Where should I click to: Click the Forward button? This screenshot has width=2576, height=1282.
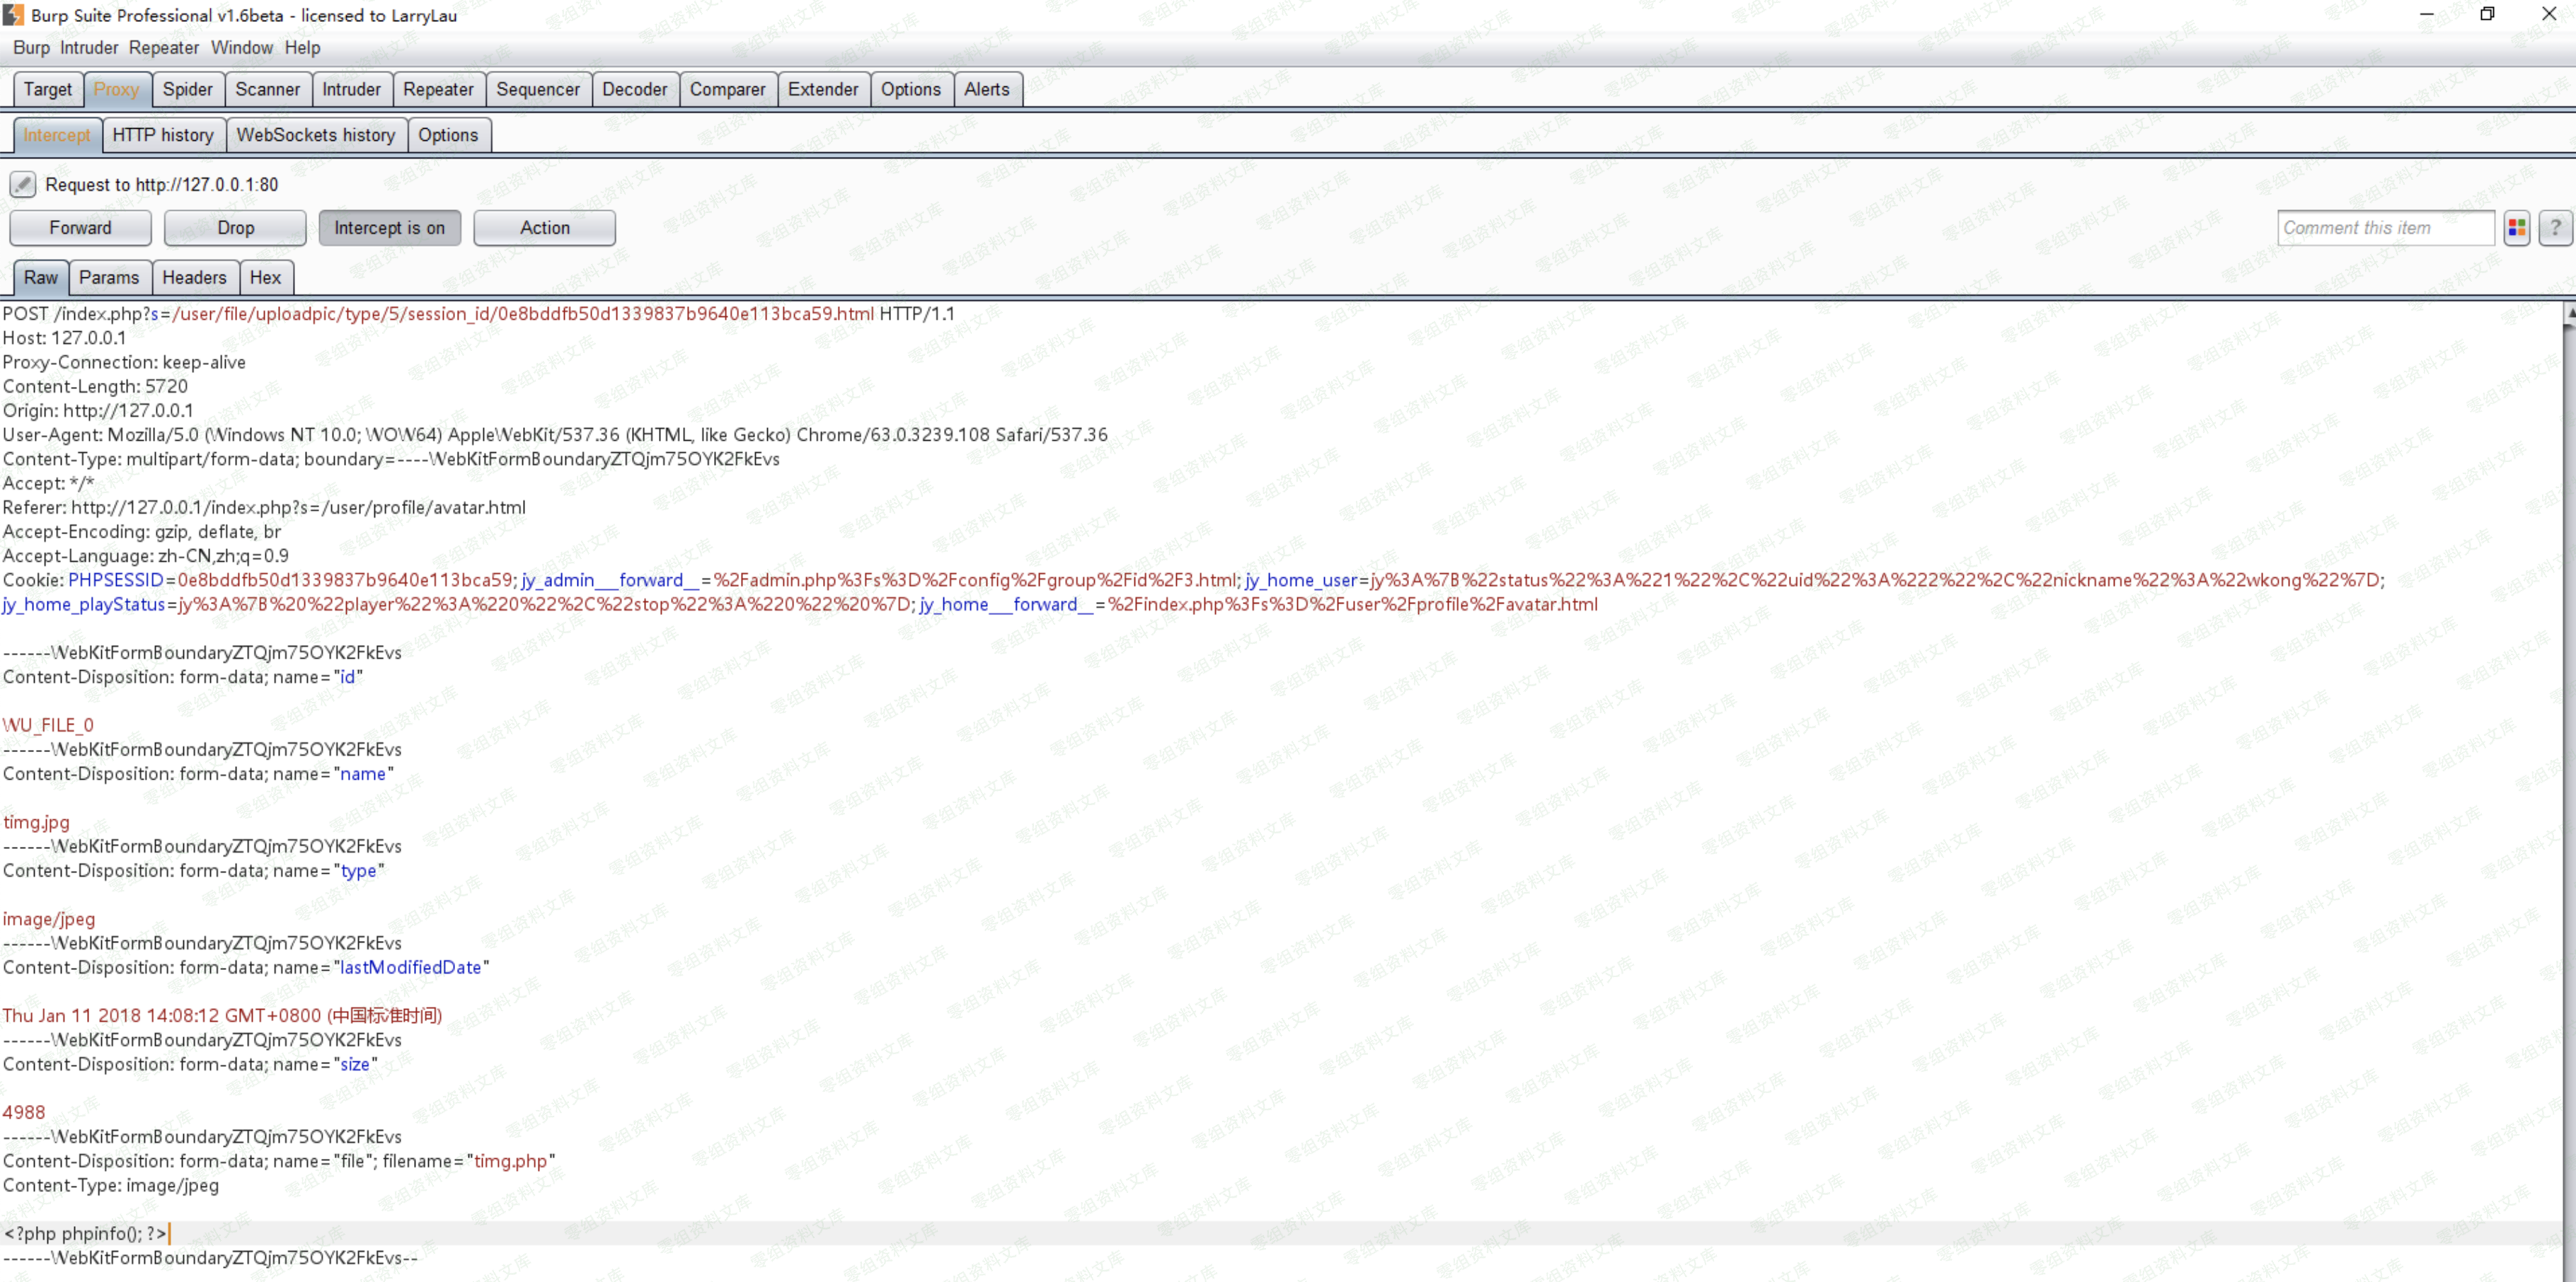coord(80,228)
